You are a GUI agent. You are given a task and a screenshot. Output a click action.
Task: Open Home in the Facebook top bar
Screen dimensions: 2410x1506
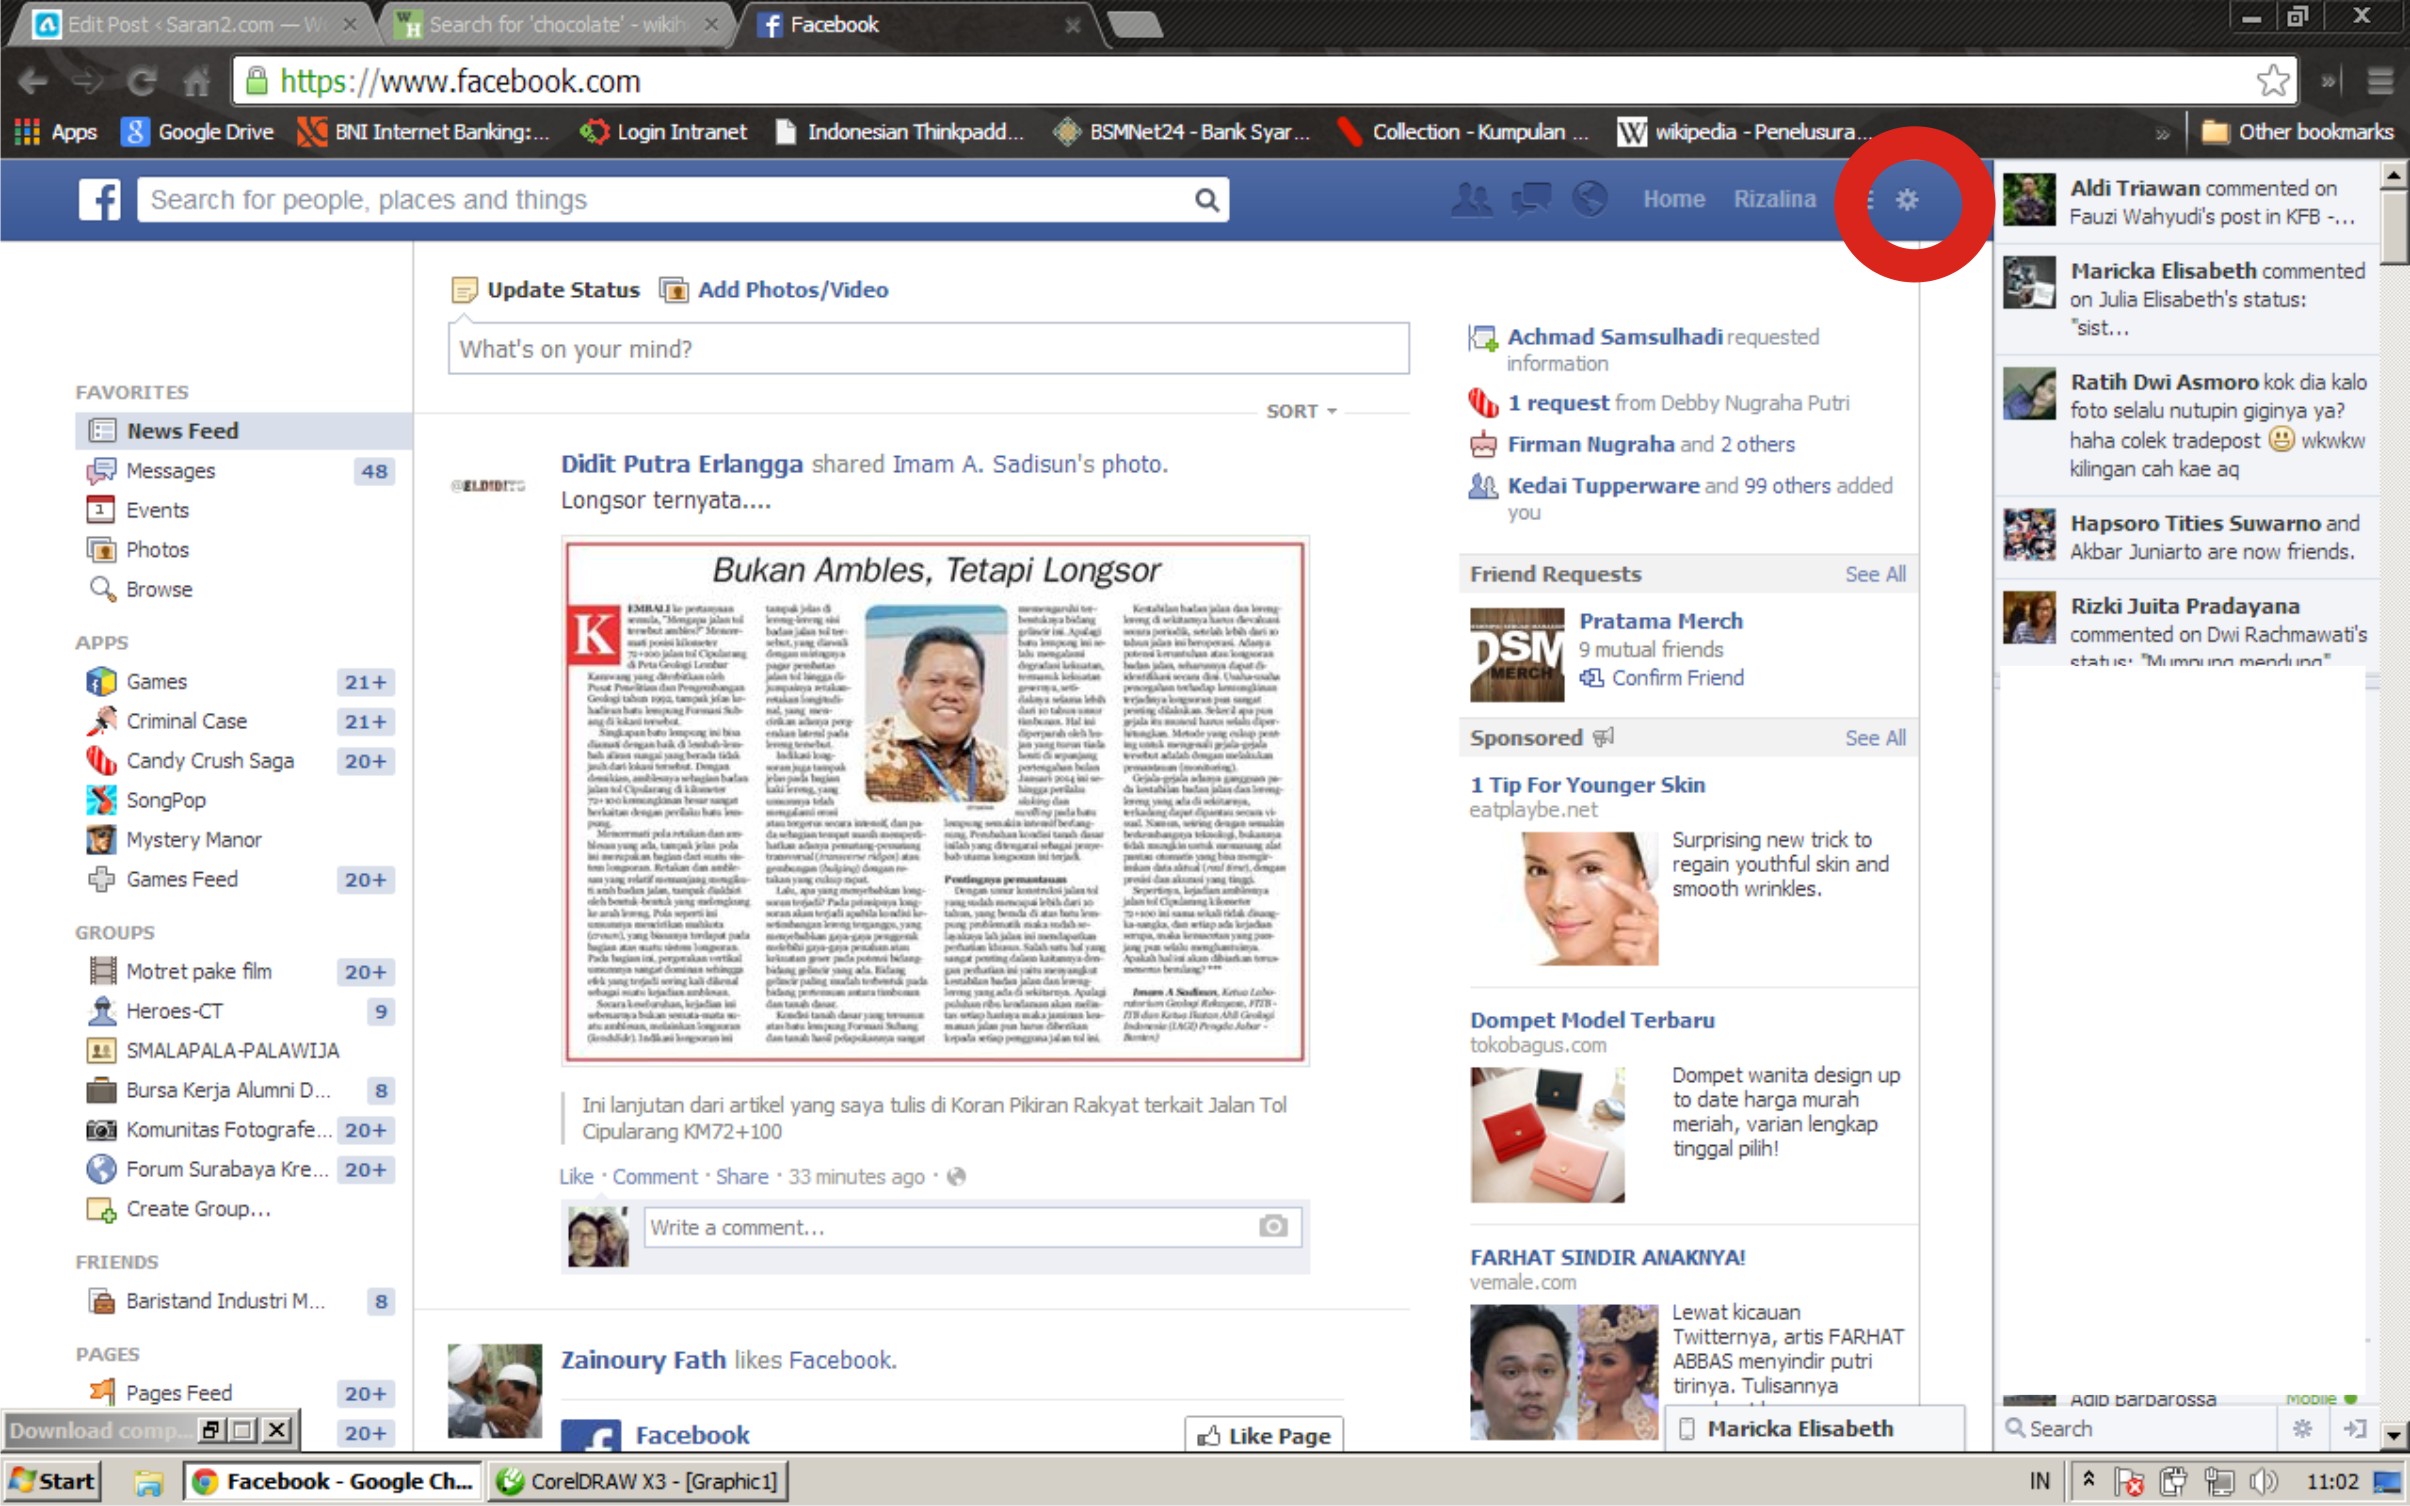(1673, 199)
